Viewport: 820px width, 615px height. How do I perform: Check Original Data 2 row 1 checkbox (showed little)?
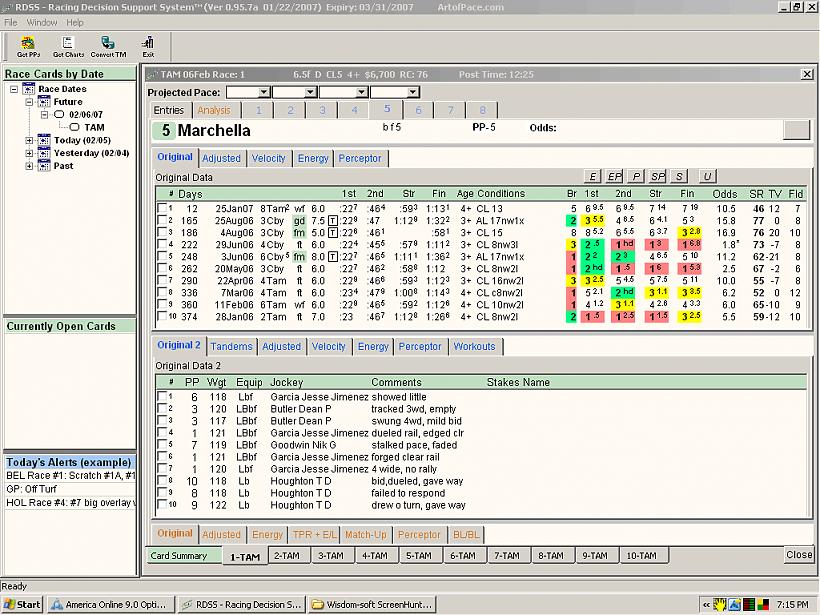163,396
